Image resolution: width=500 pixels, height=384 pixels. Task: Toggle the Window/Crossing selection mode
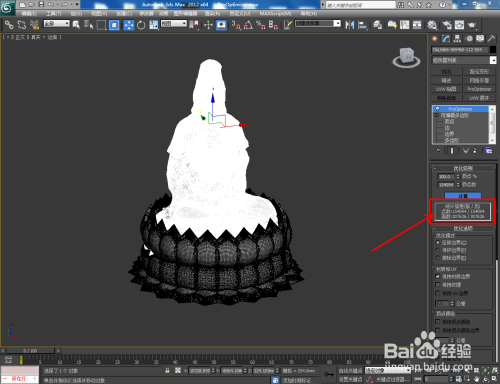tap(114, 25)
